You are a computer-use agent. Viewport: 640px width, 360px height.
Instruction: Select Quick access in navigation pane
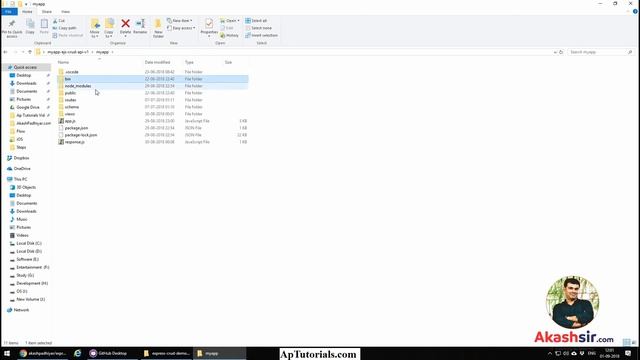tap(25, 67)
